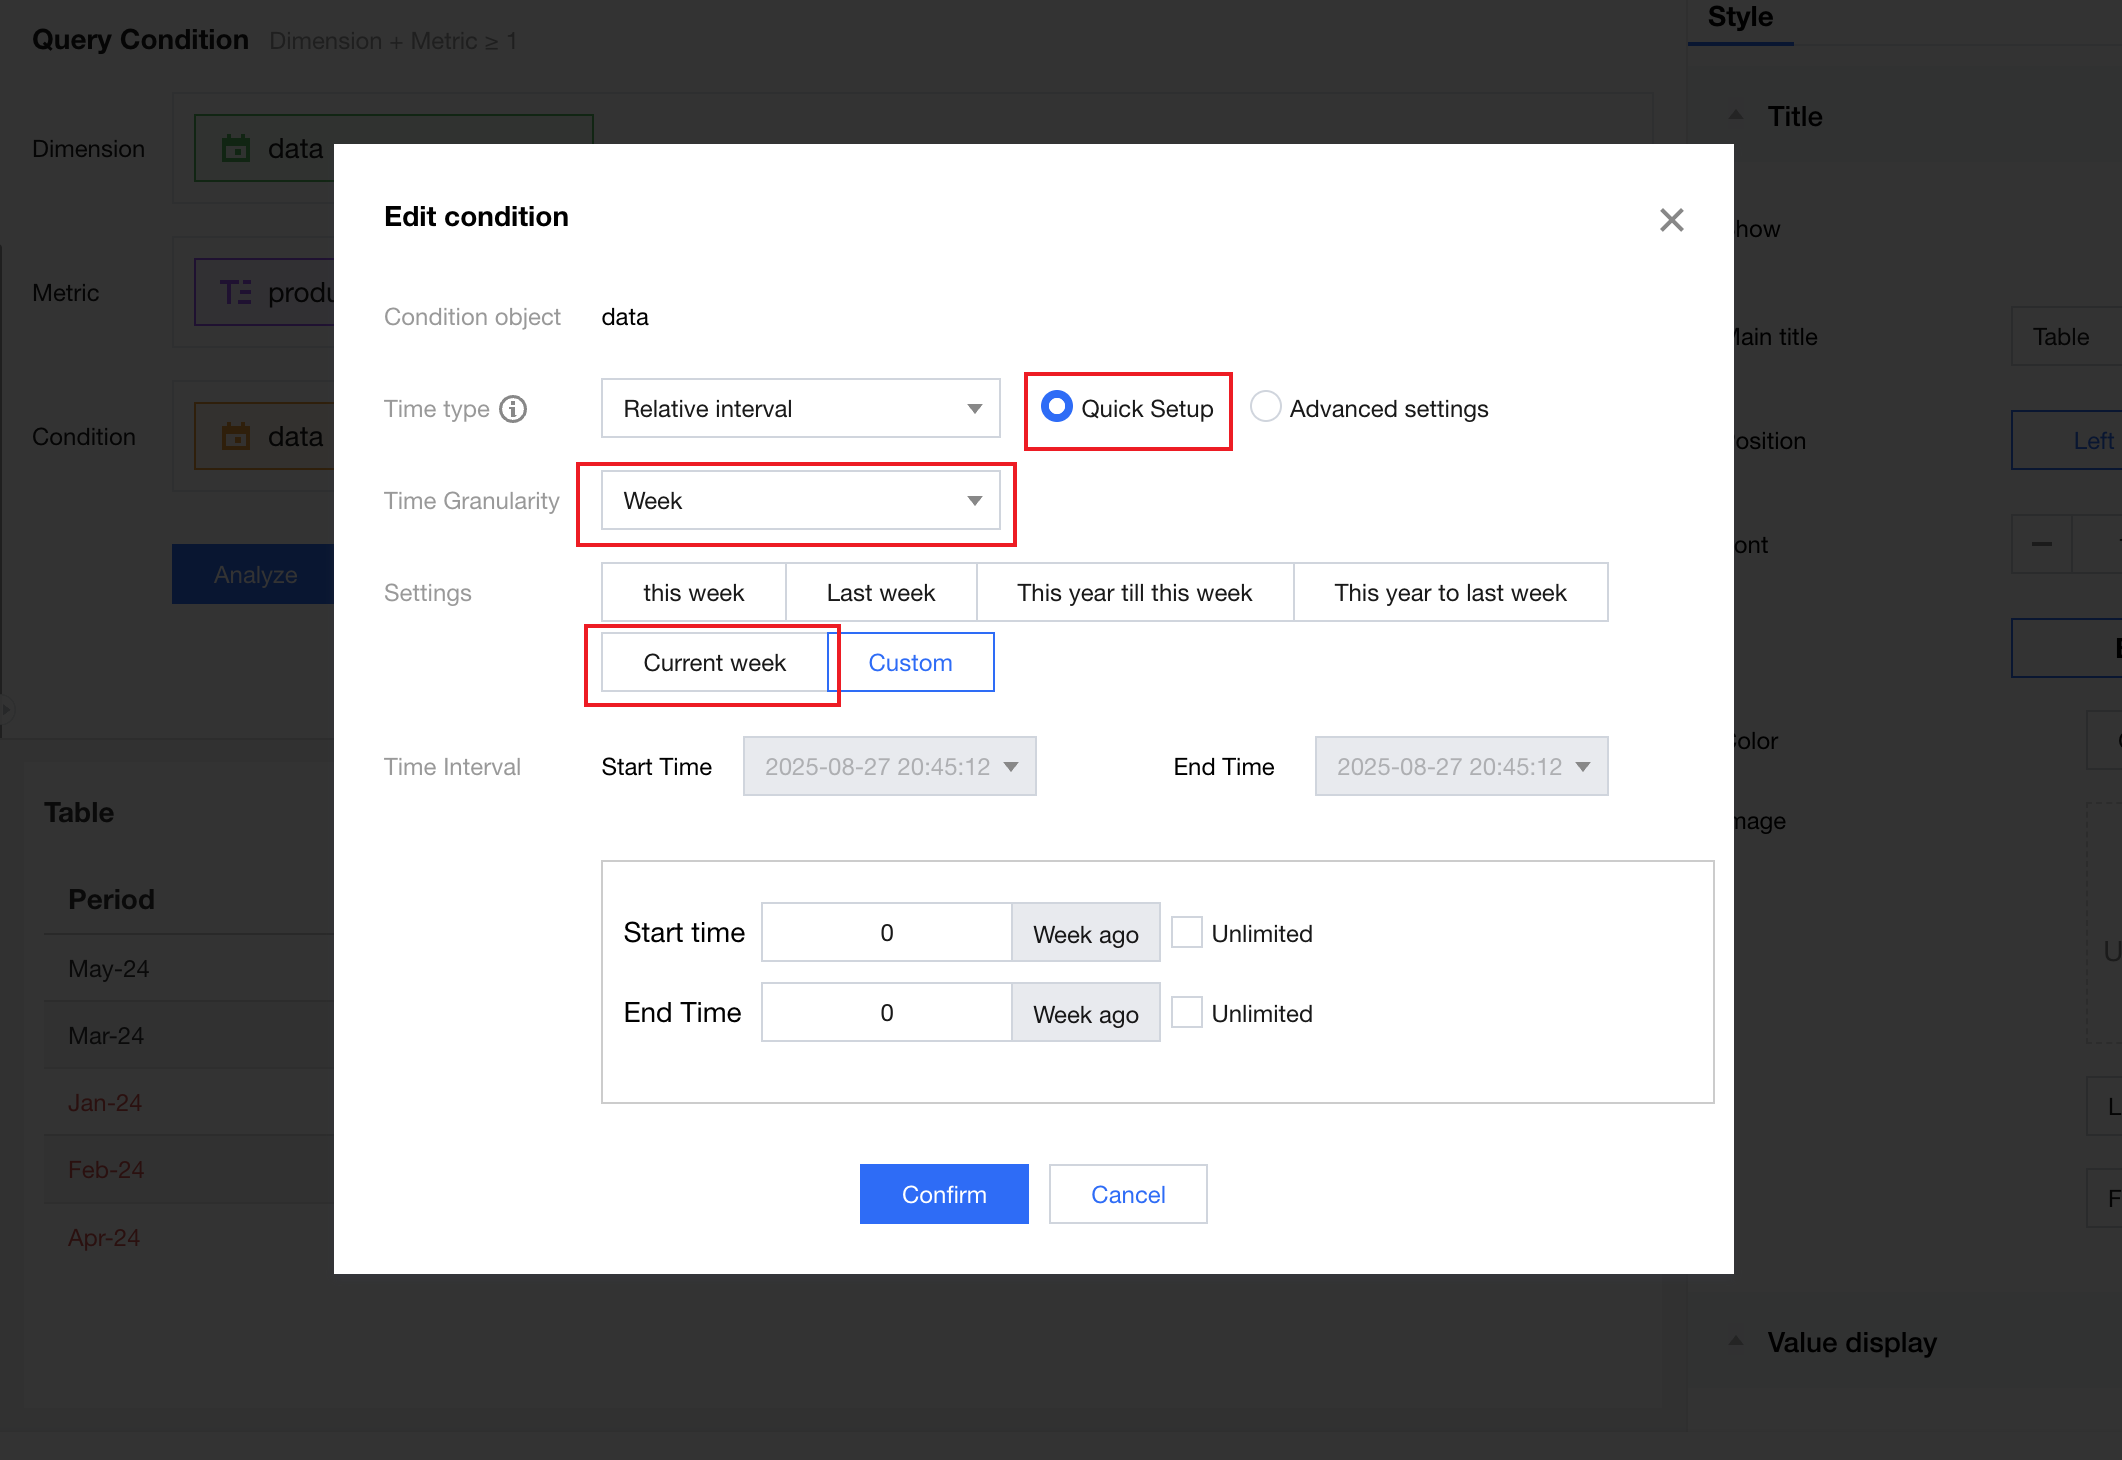2122x1460 pixels.
Task: Select the Quick Setup radio button
Action: (x=1056, y=407)
